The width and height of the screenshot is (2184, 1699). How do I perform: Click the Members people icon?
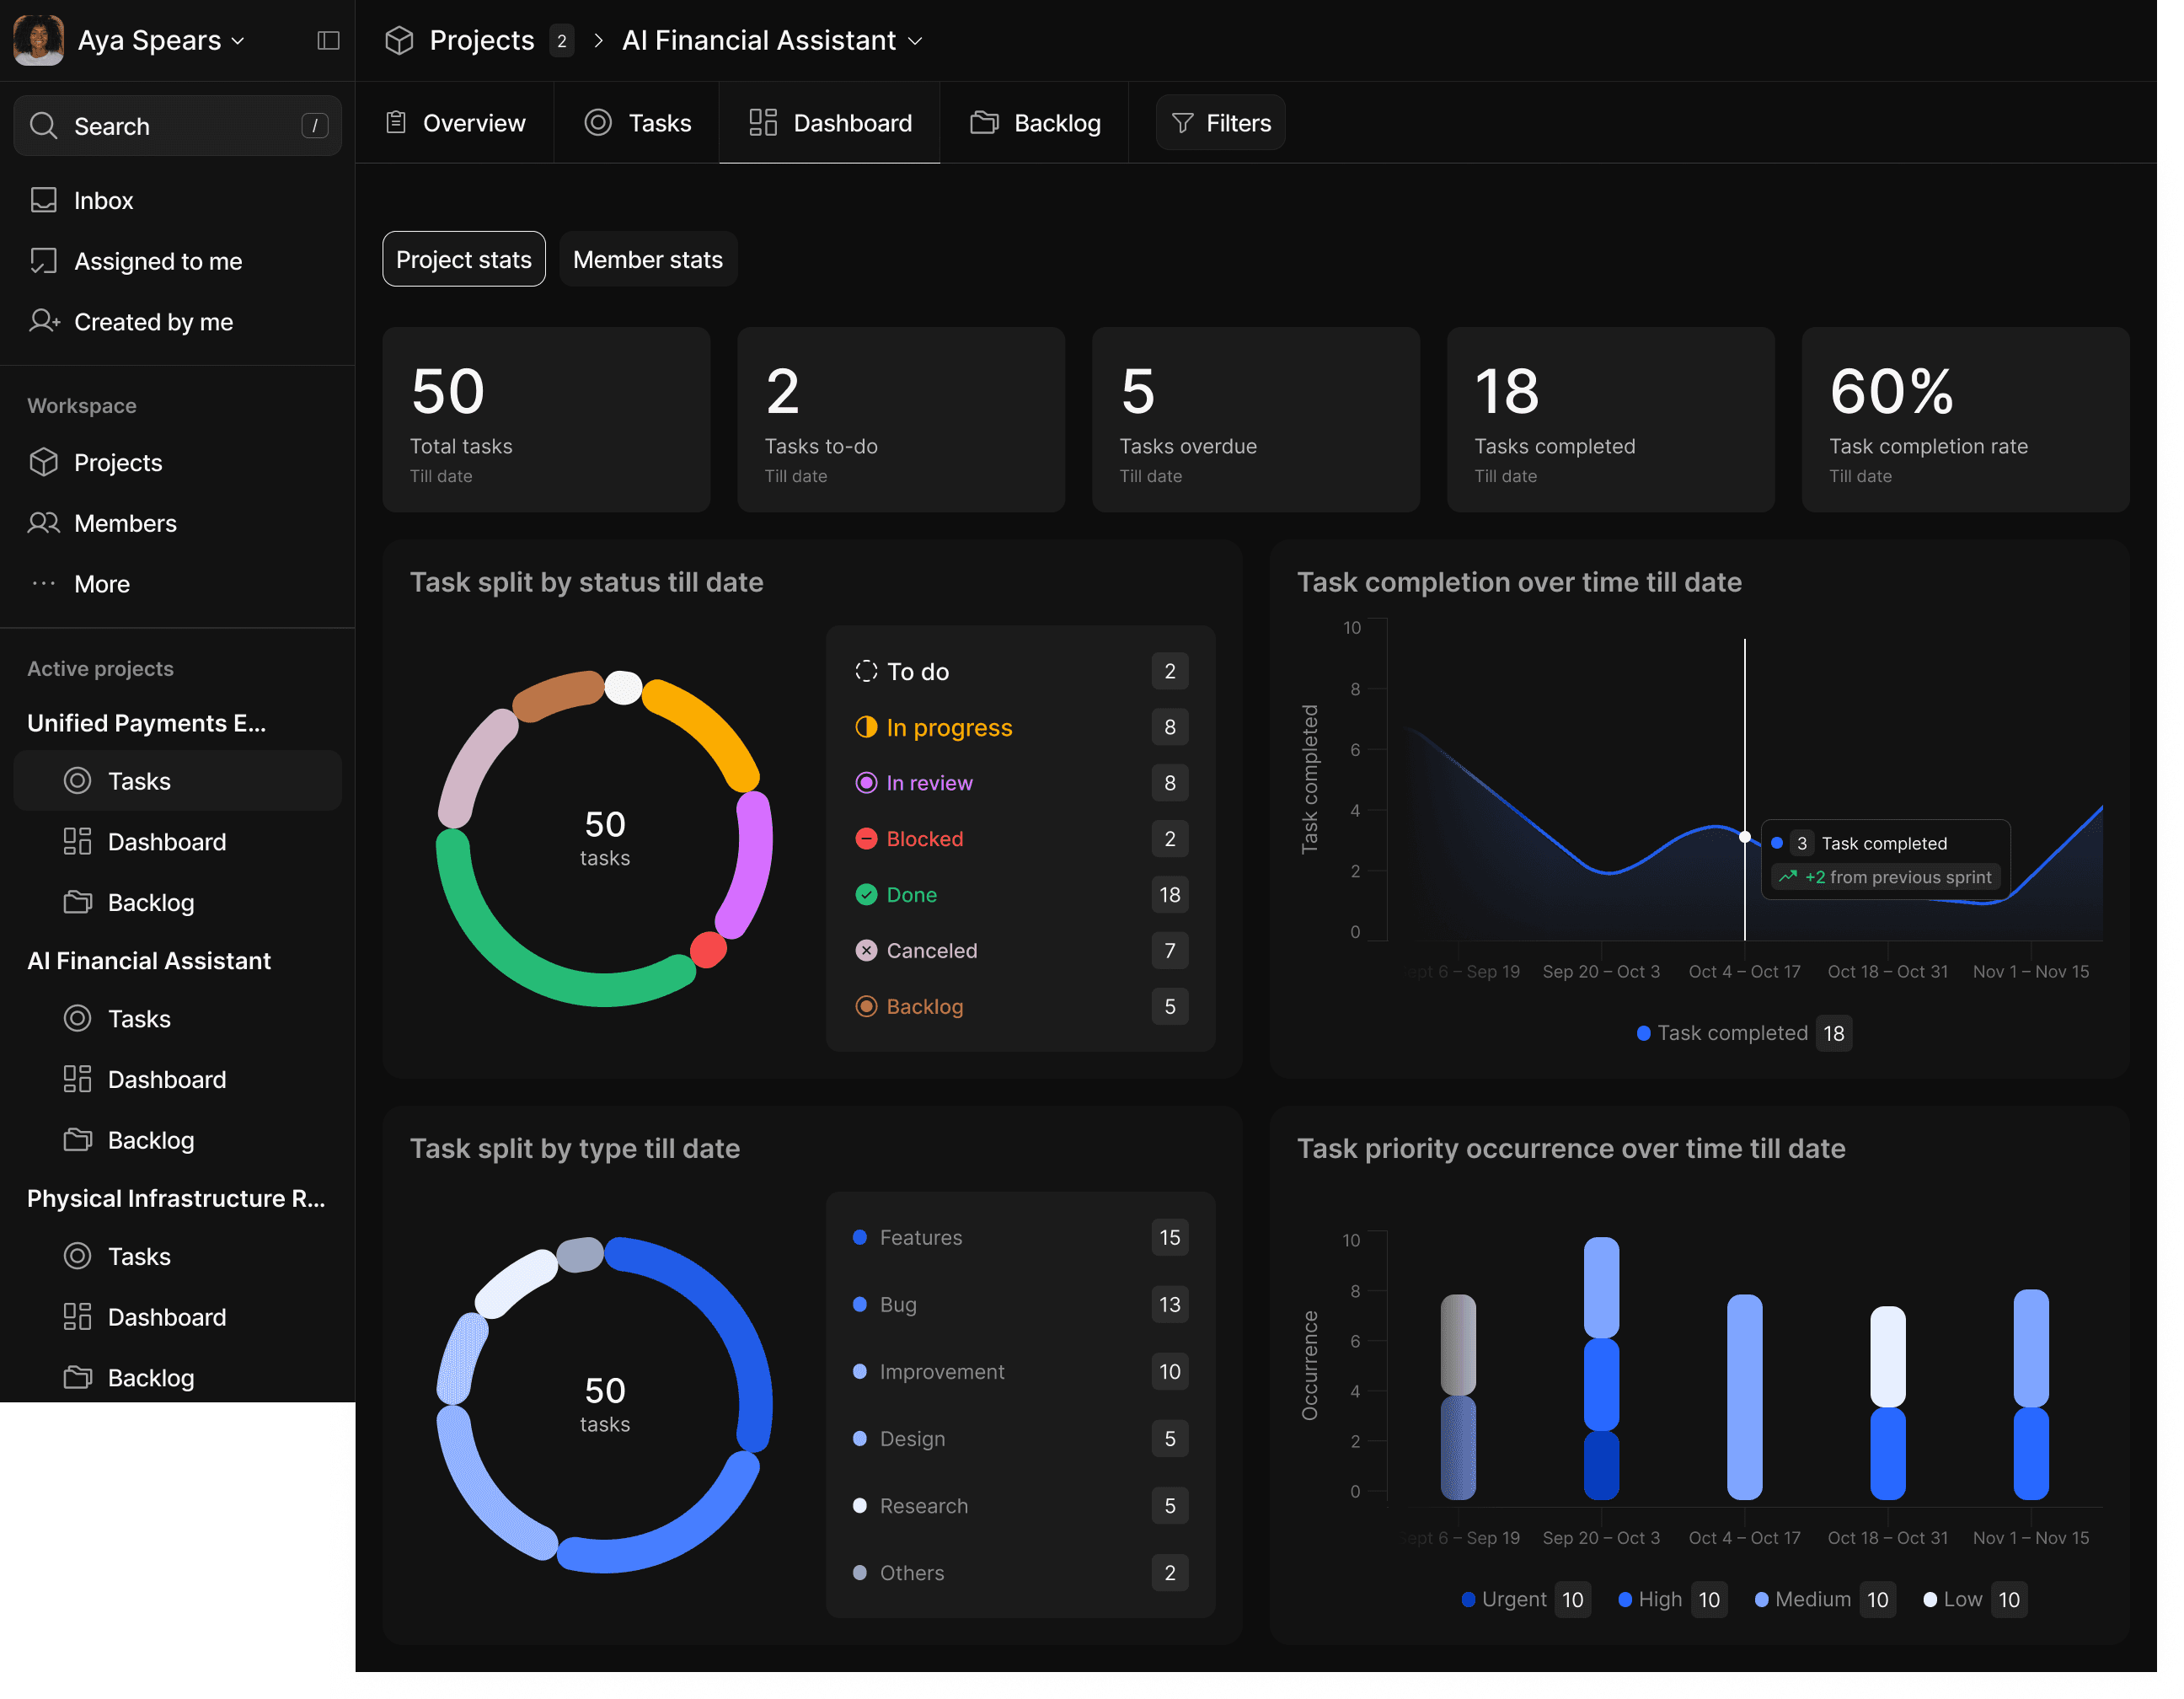click(x=43, y=523)
